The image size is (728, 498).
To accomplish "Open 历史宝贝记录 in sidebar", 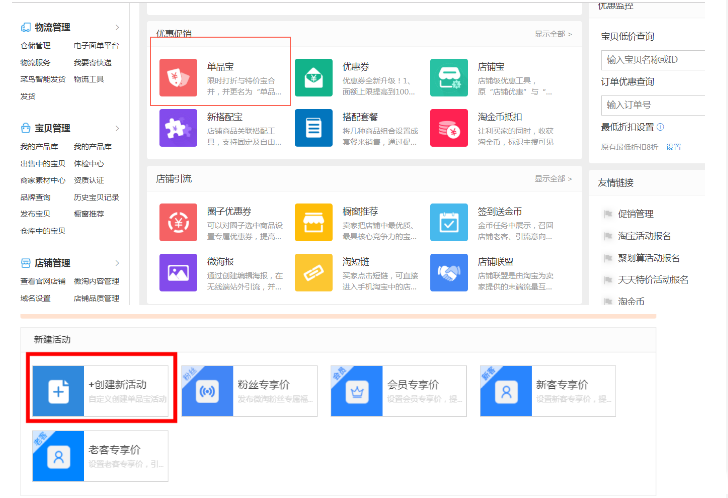I will [x=96, y=197].
